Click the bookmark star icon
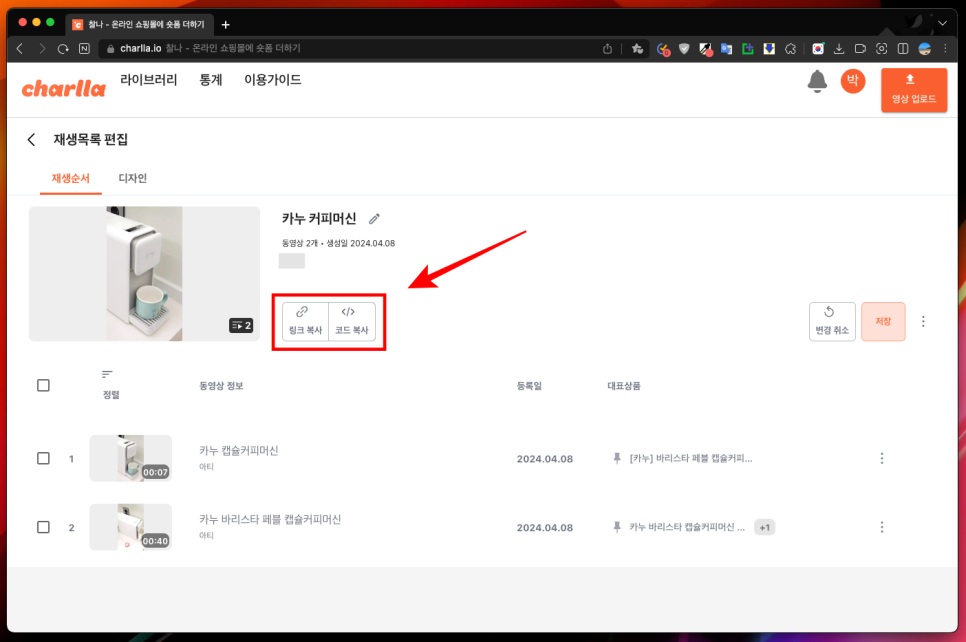Viewport: 966px width, 642px height. 637,49
